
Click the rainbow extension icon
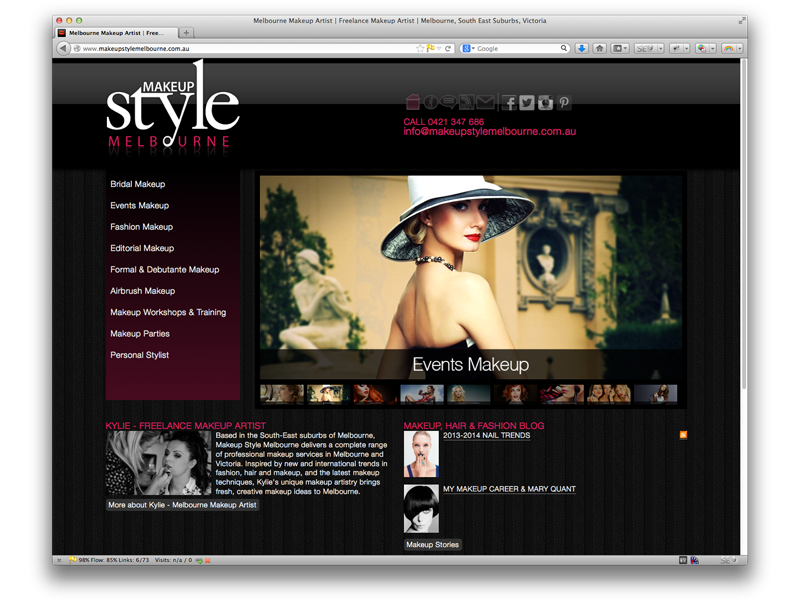(x=729, y=48)
